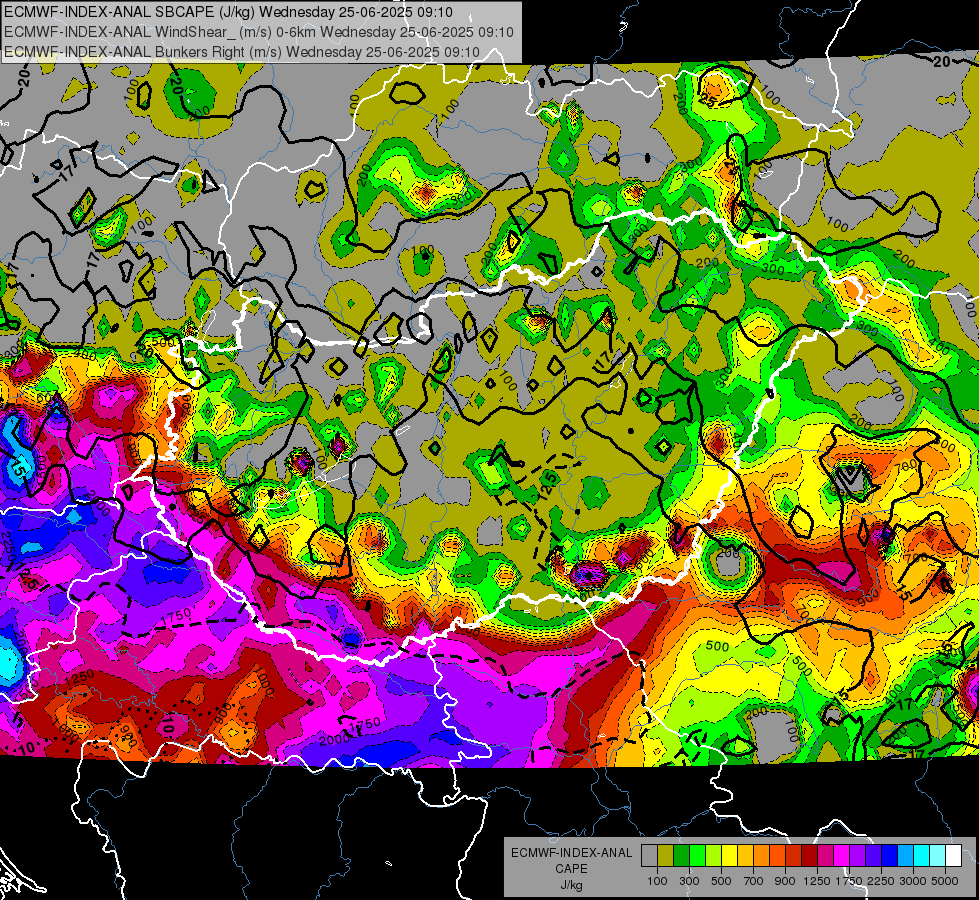Click the Bunkers Right (m/s) title line

tap(242, 52)
